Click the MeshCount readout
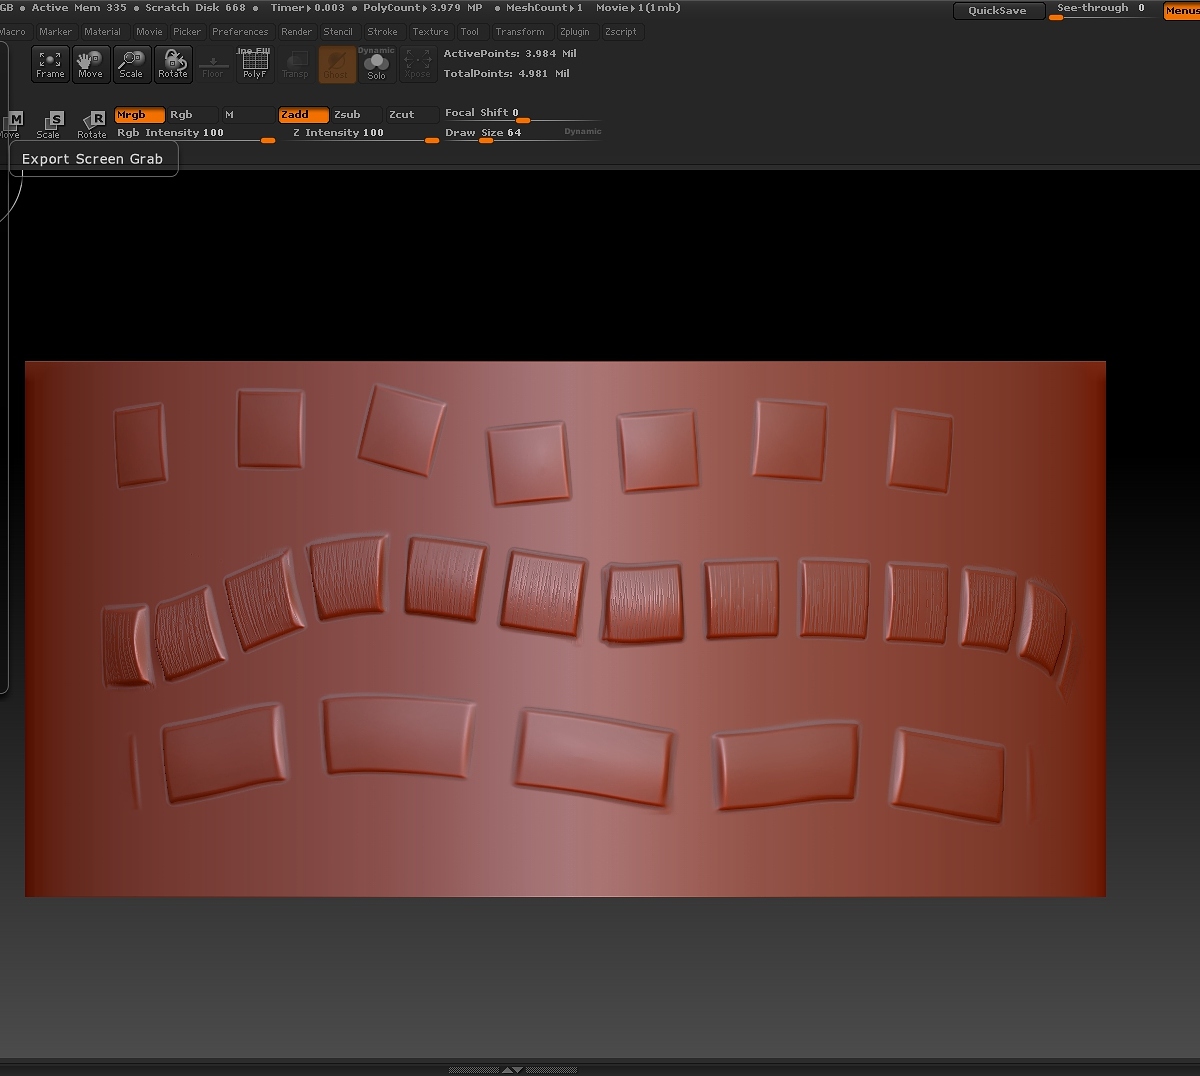Viewport: 1200px width, 1076px height. tap(544, 8)
